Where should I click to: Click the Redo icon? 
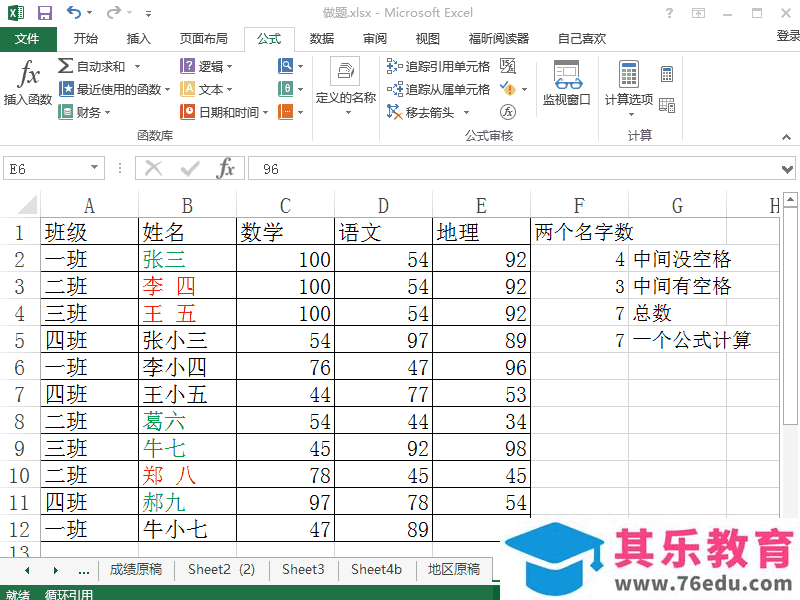coord(113,12)
